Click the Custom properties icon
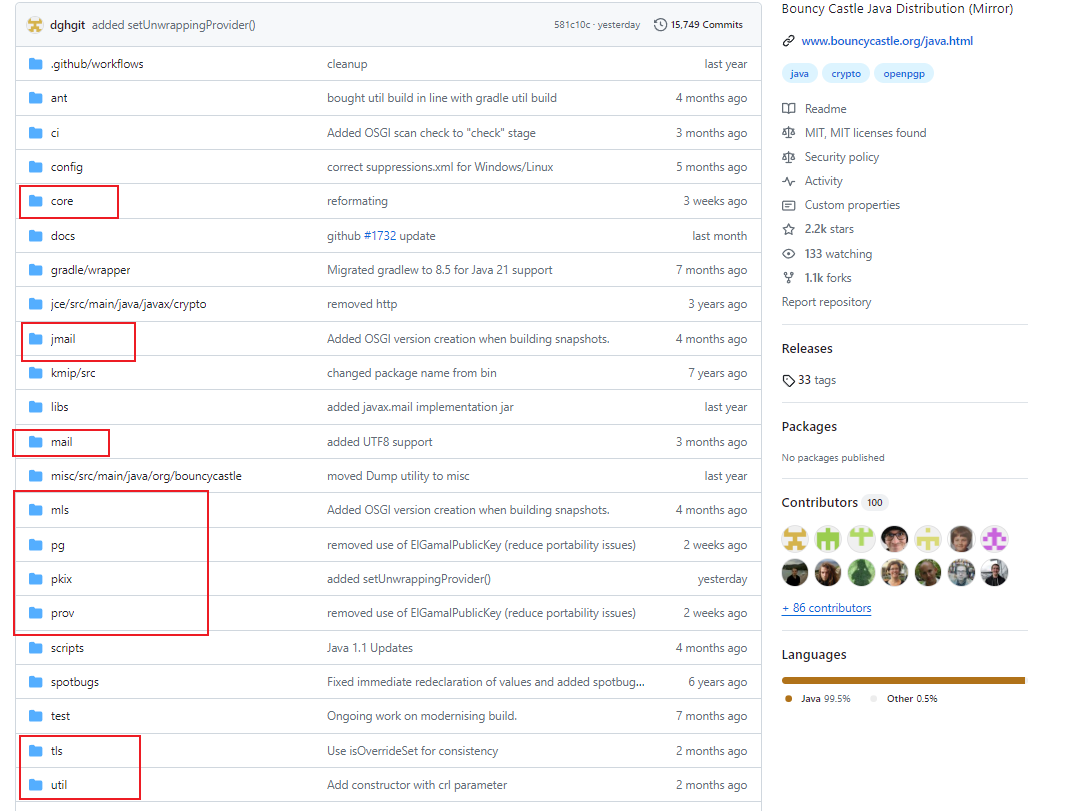This screenshot has width=1072, height=811. coord(788,205)
